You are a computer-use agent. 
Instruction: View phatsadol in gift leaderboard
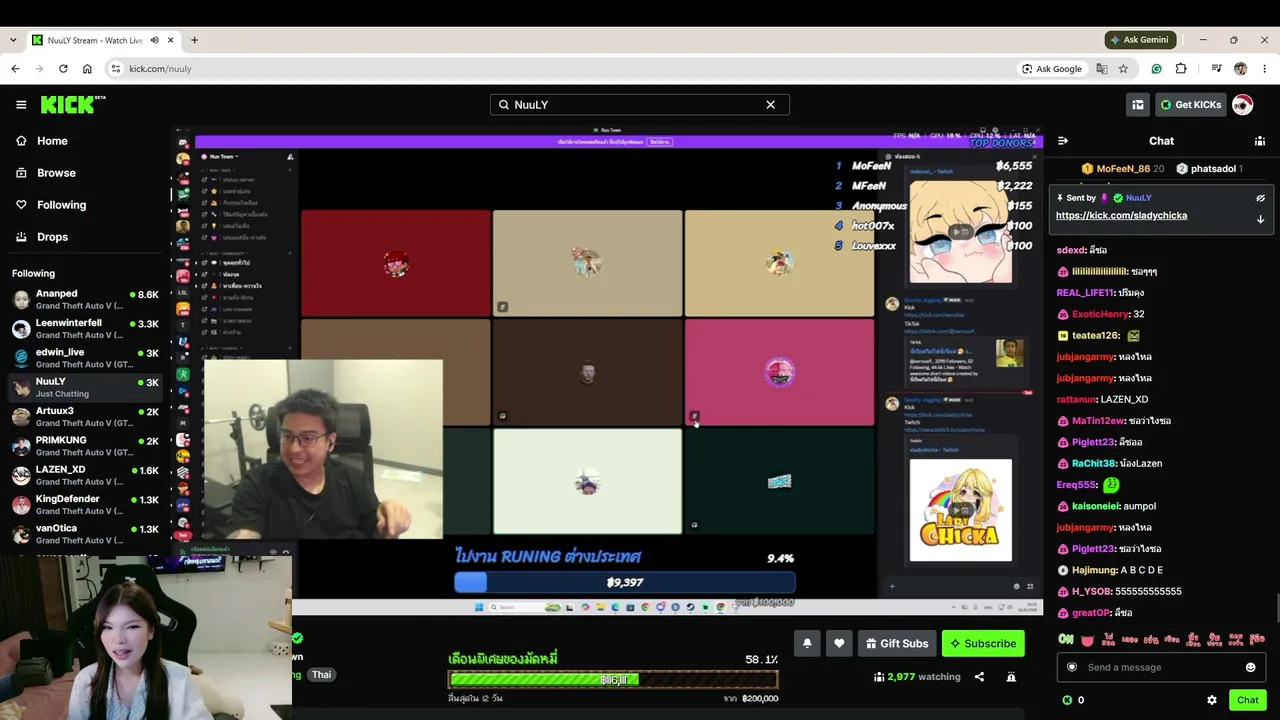point(1209,169)
